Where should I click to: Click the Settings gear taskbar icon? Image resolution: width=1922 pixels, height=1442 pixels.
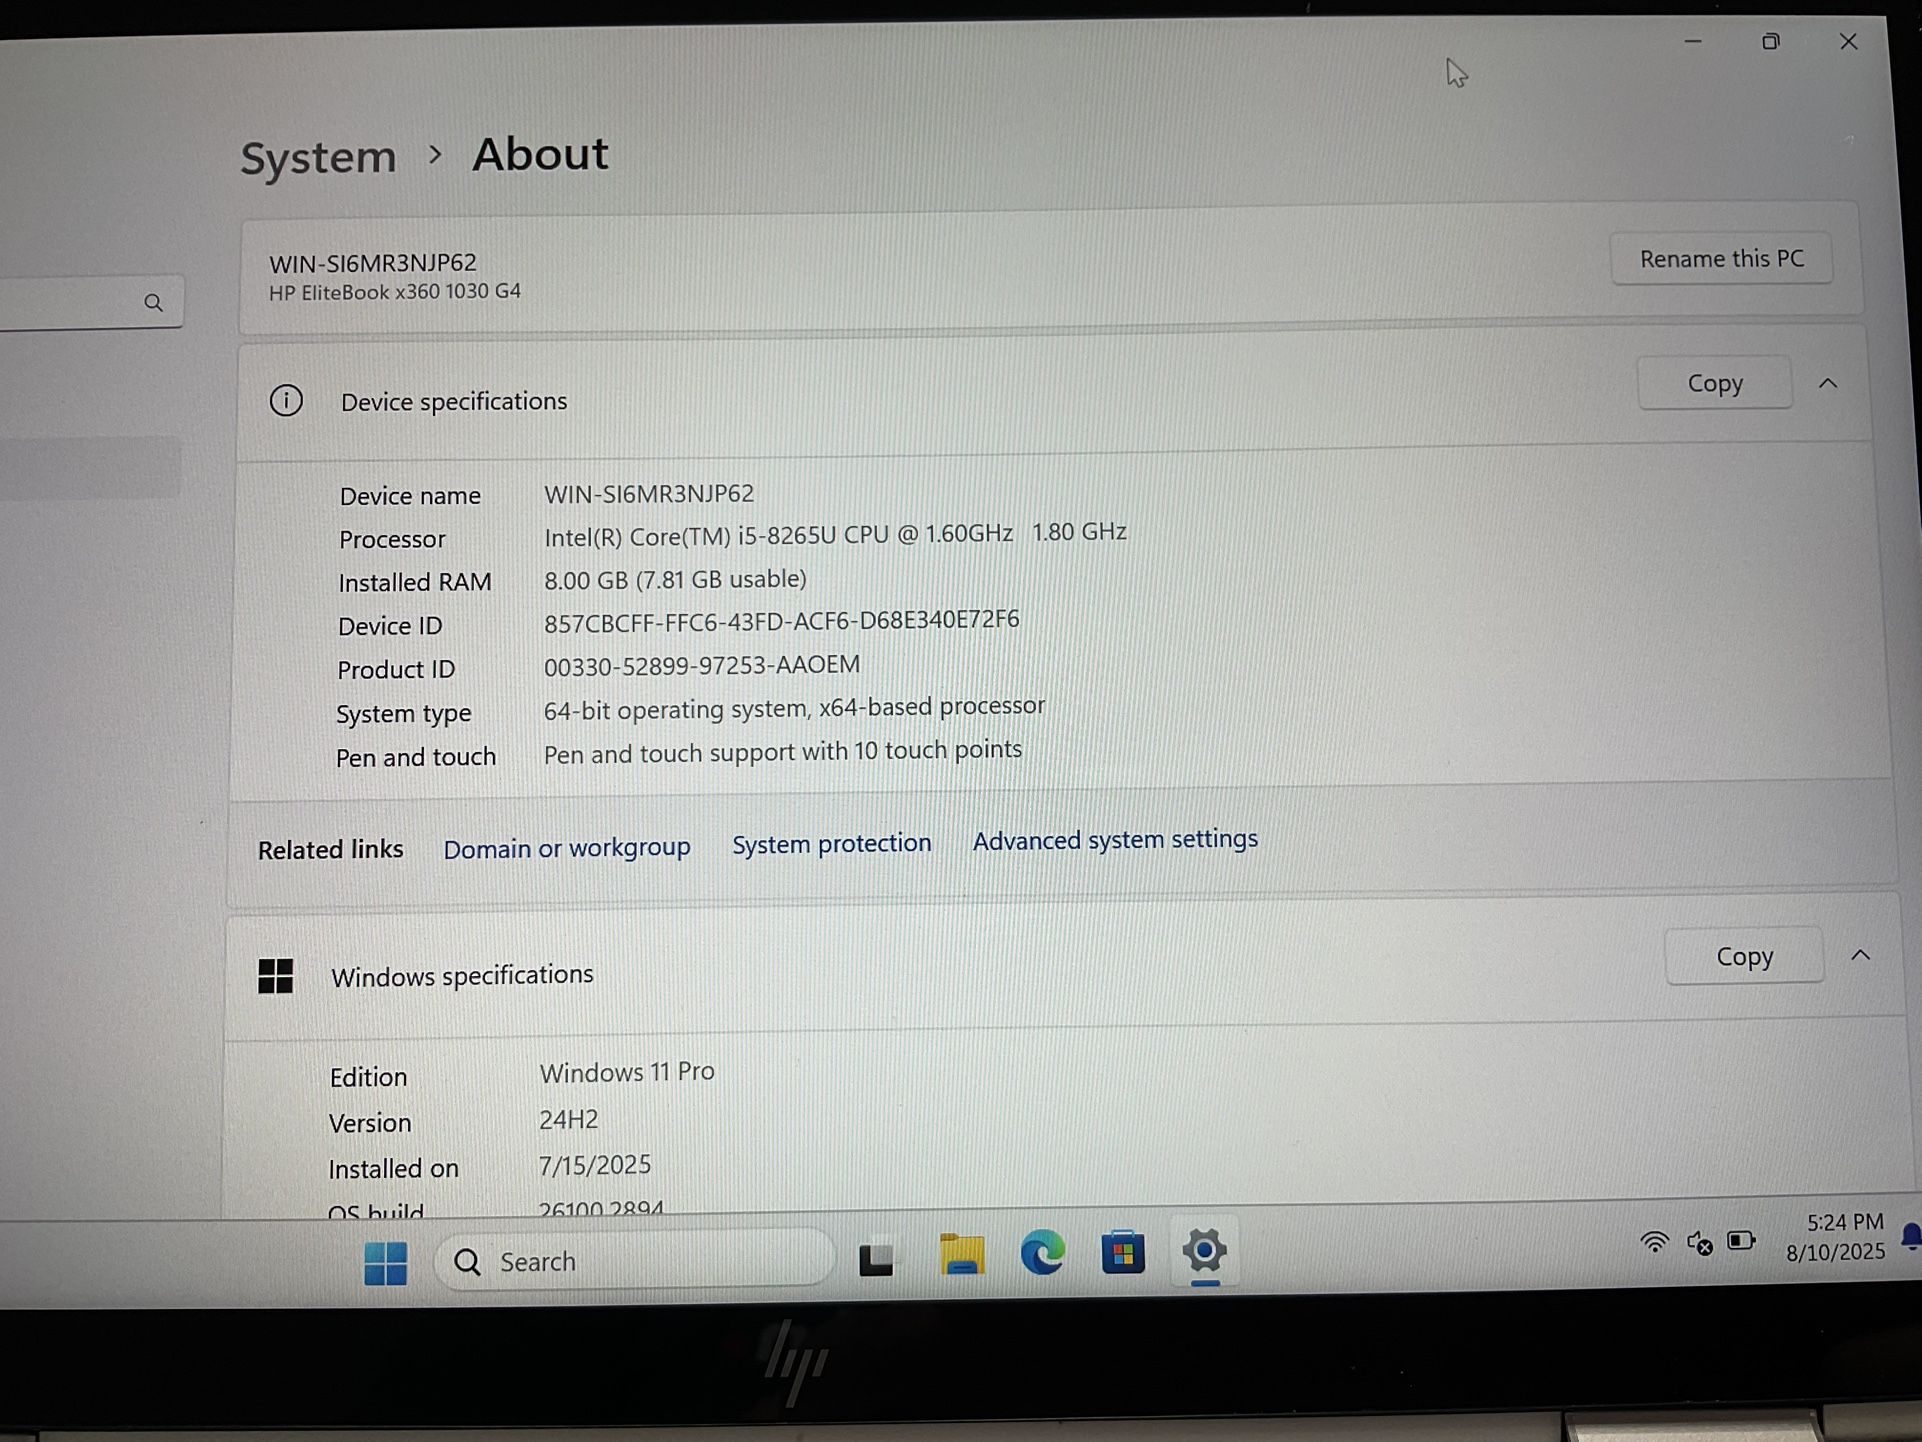click(1205, 1251)
